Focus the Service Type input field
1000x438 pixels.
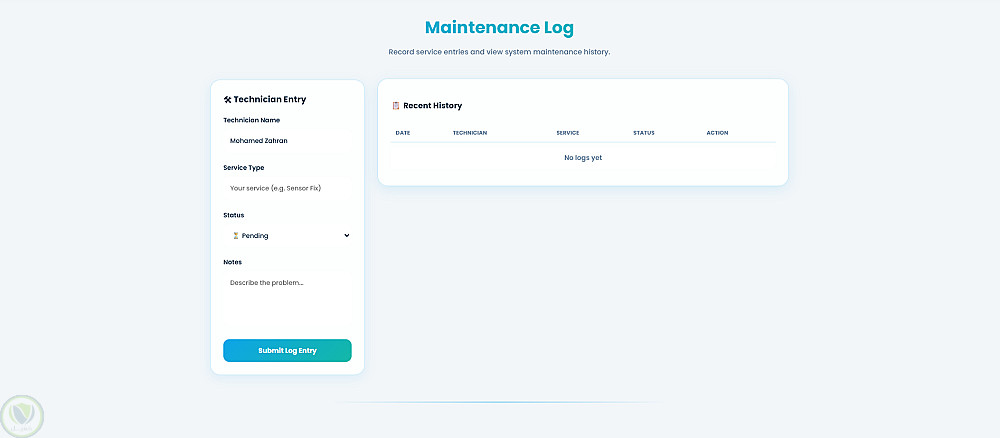(x=287, y=189)
